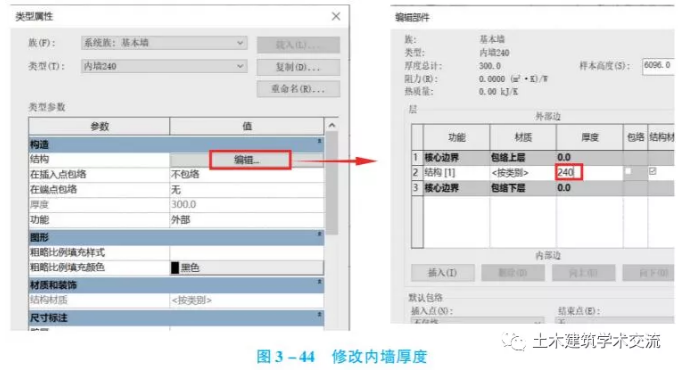Click the 复制(D)... button
This screenshot has width=683, height=372.
pos(298,67)
